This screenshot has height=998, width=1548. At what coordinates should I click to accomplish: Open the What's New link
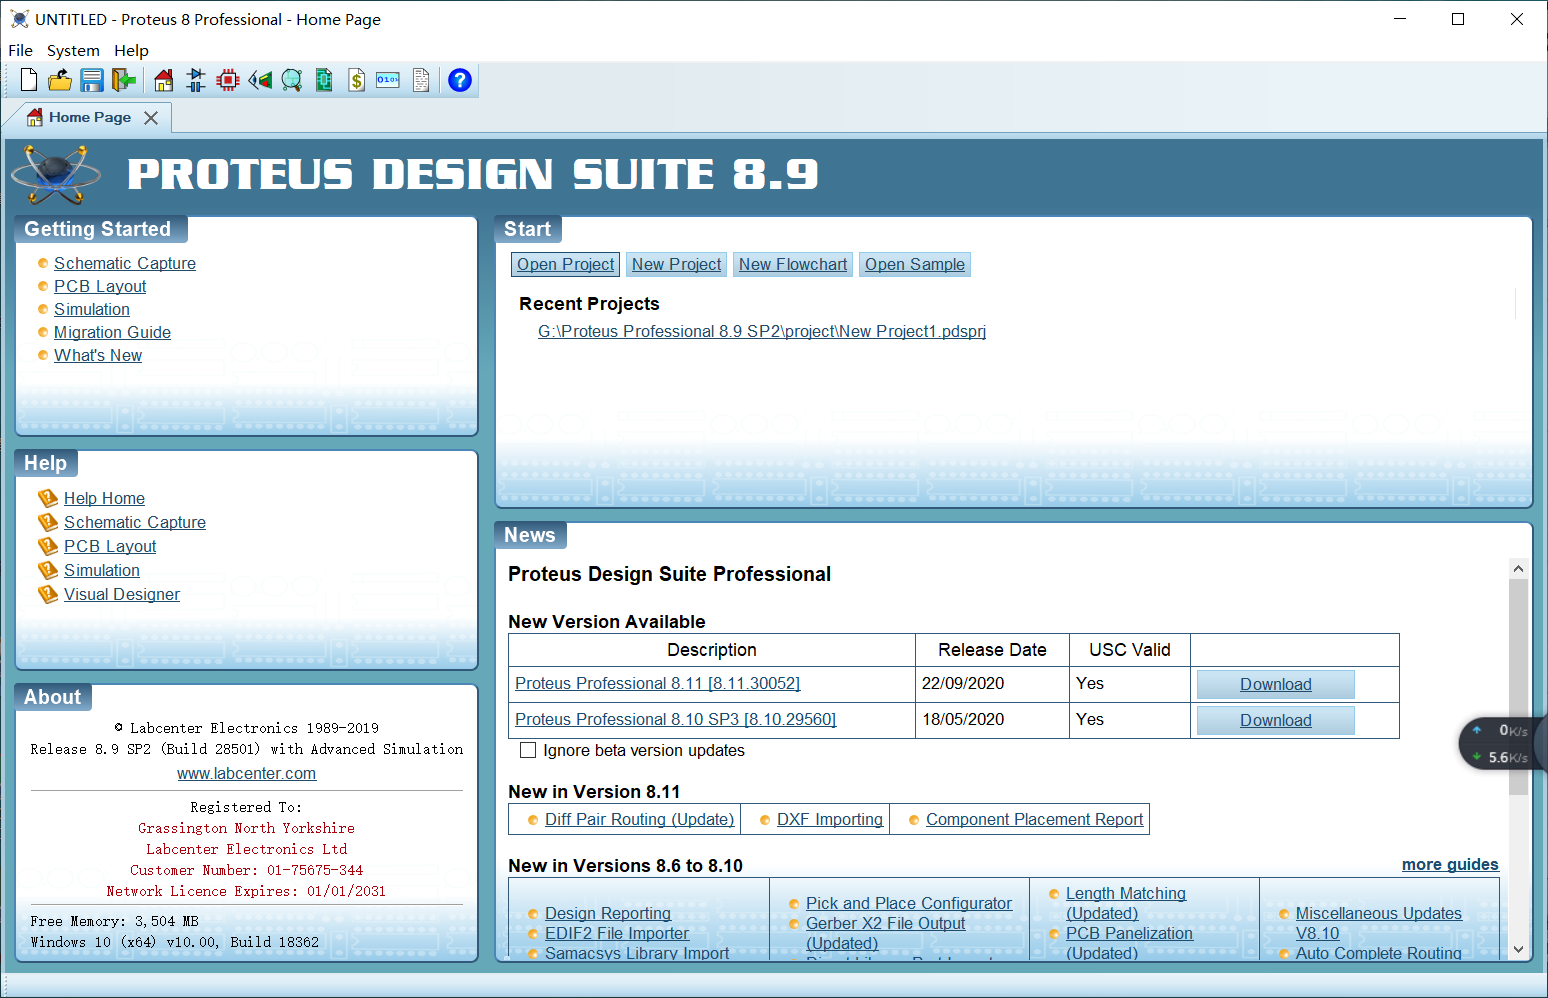[98, 355]
